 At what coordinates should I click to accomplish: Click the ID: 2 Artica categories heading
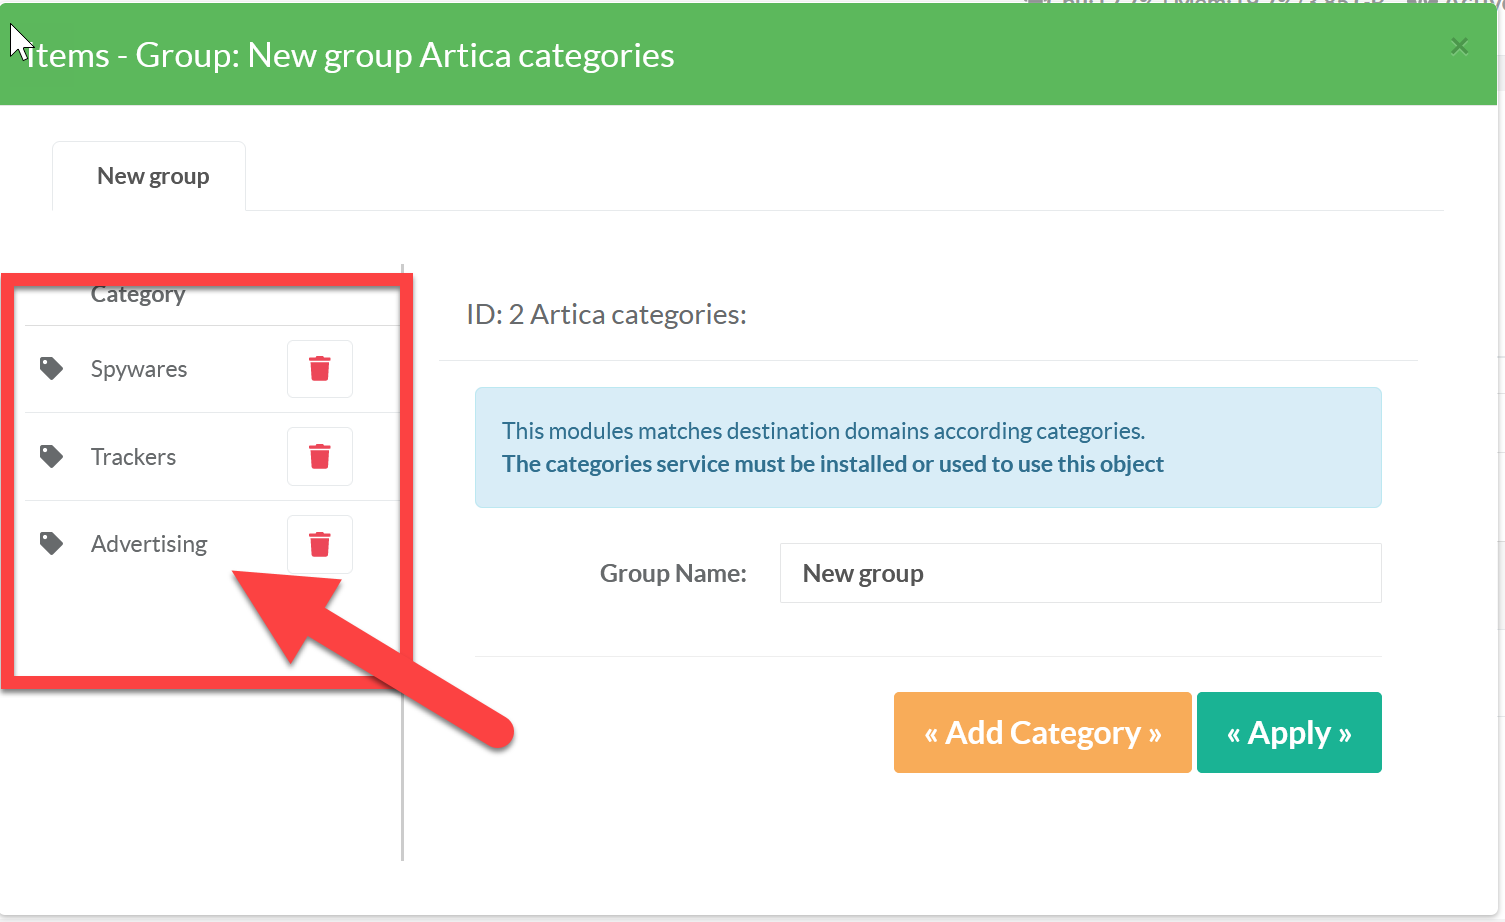pos(606,315)
